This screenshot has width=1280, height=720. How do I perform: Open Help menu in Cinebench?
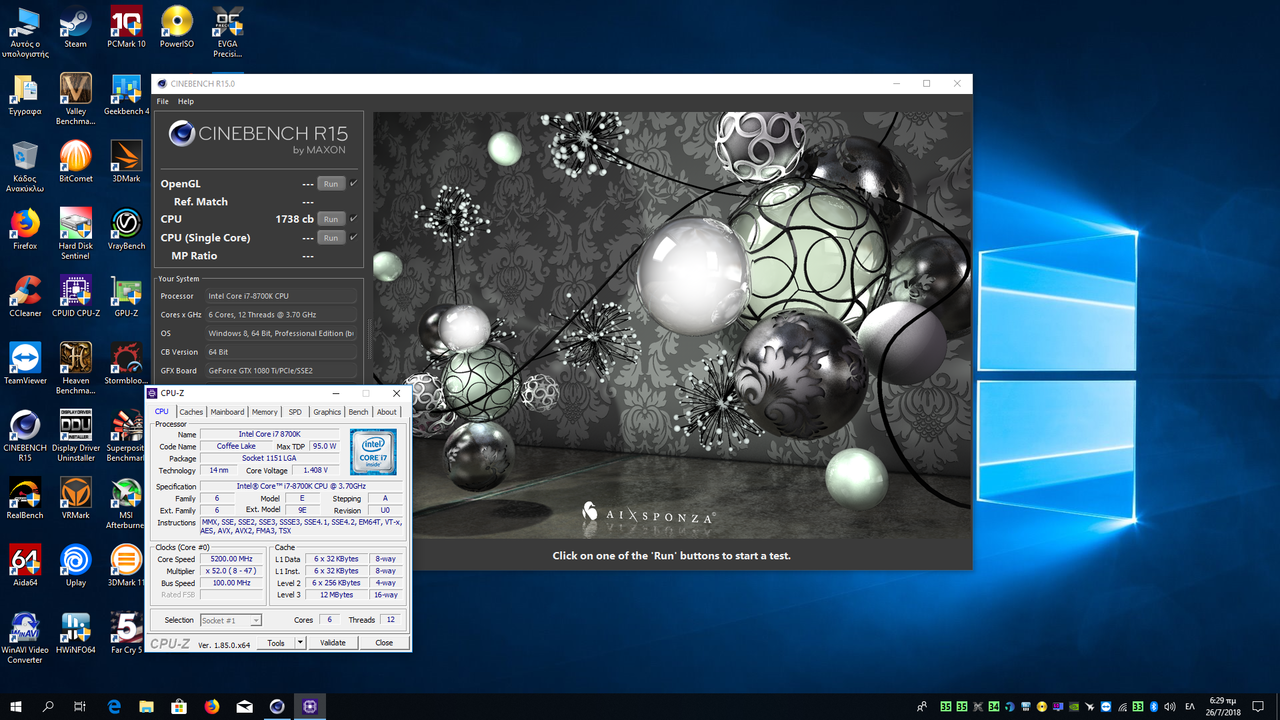point(186,102)
